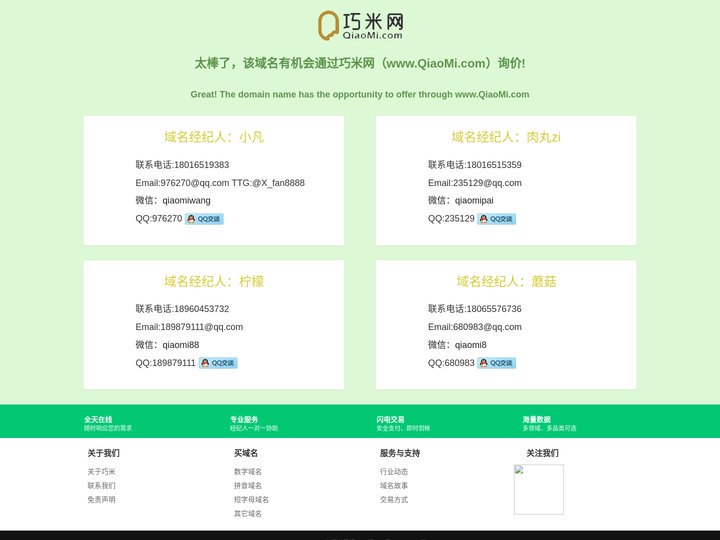Open the 域名故事 footer link

point(394,486)
